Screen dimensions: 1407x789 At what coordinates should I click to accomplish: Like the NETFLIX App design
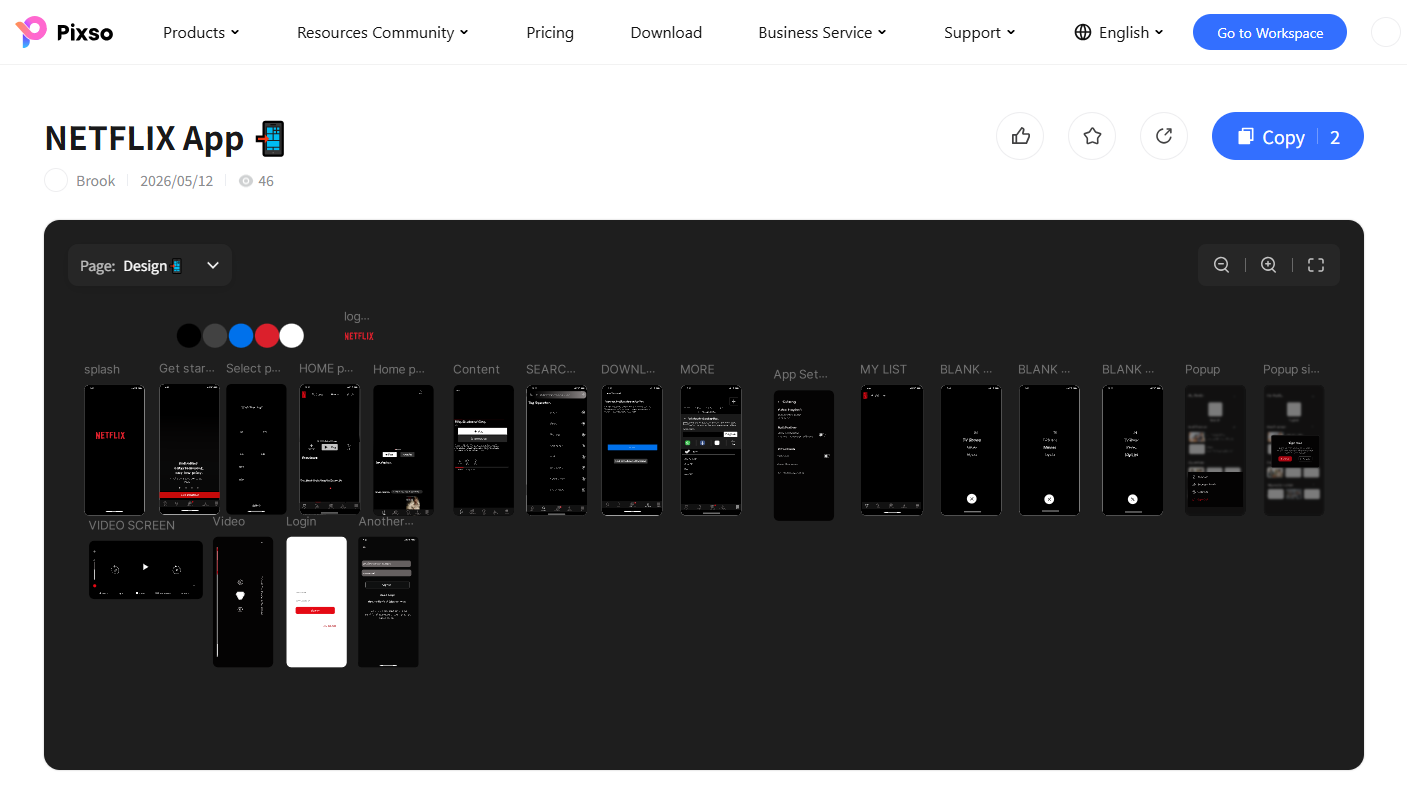pos(1020,136)
